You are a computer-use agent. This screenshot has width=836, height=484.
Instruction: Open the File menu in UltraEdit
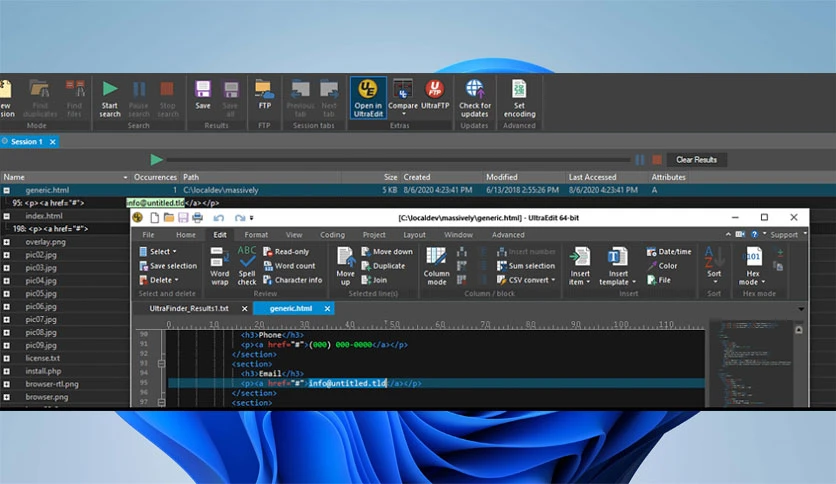[x=148, y=235]
